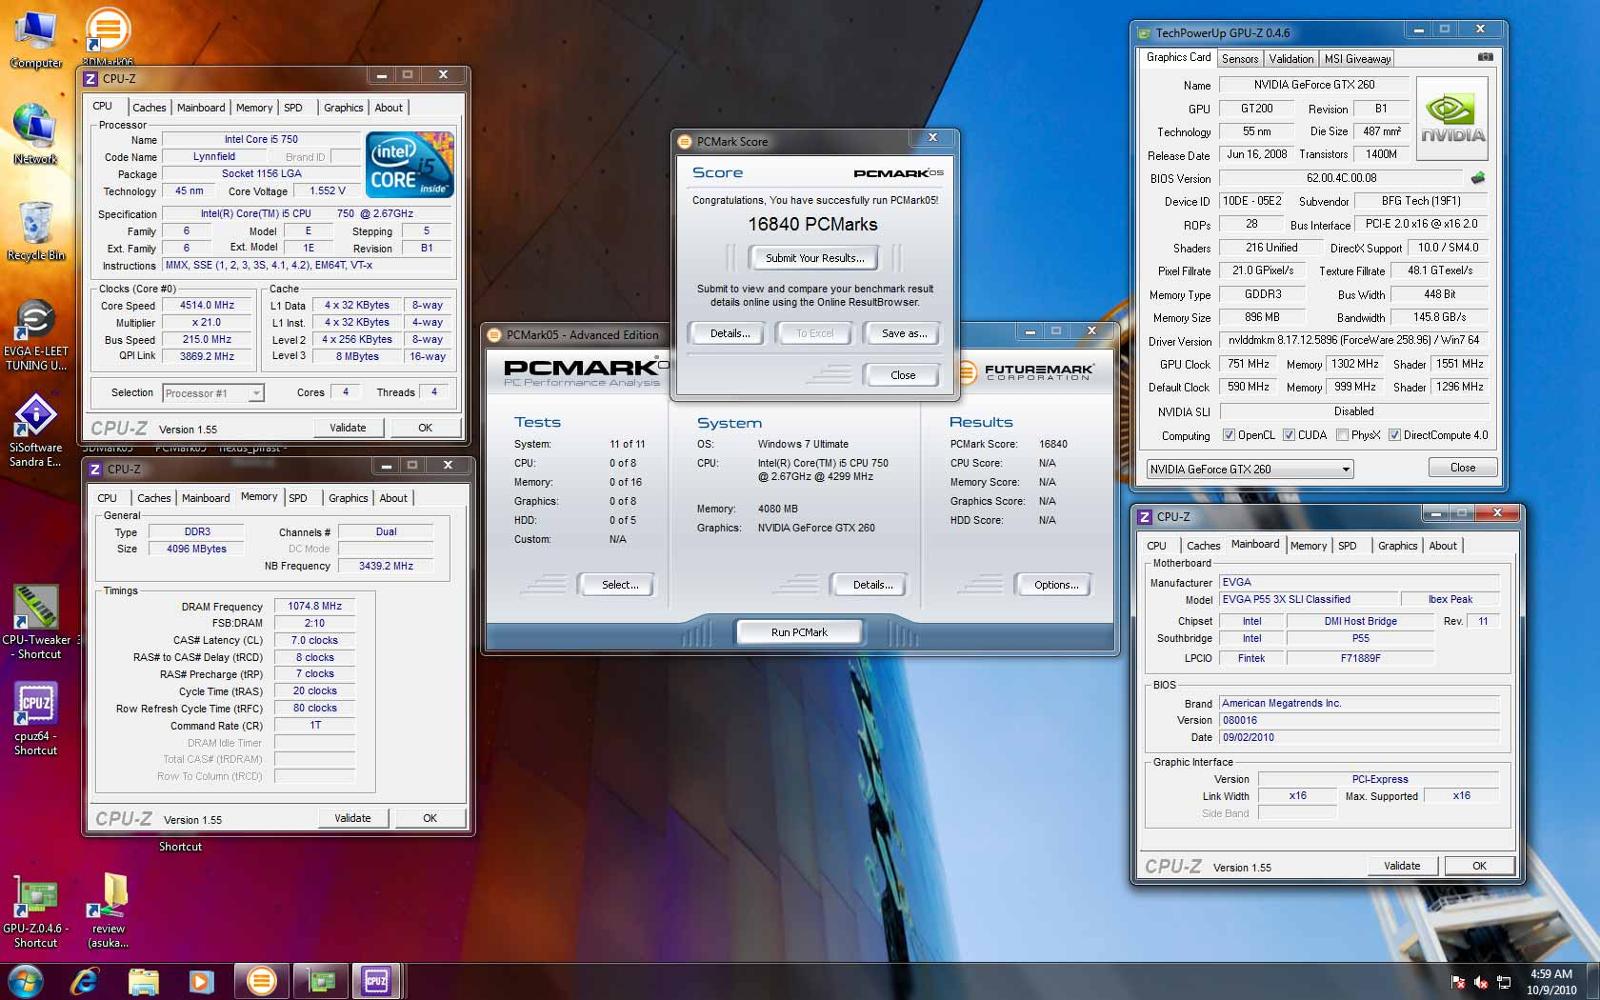Open the Computer desktop icon

pyautogui.click(x=36, y=40)
